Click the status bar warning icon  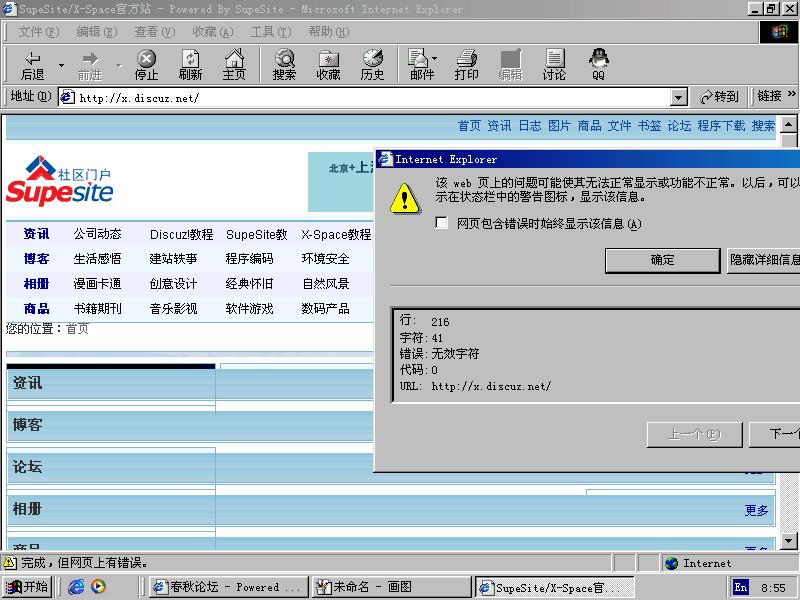(10, 563)
